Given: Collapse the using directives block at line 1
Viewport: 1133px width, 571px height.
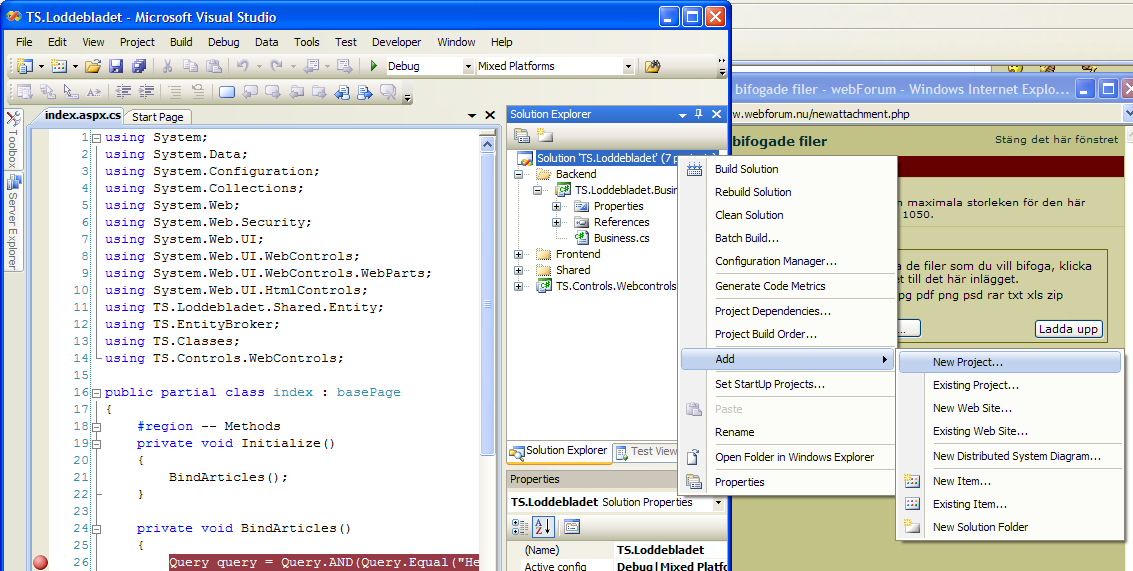Looking at the screenshot, I should (96, 137).
